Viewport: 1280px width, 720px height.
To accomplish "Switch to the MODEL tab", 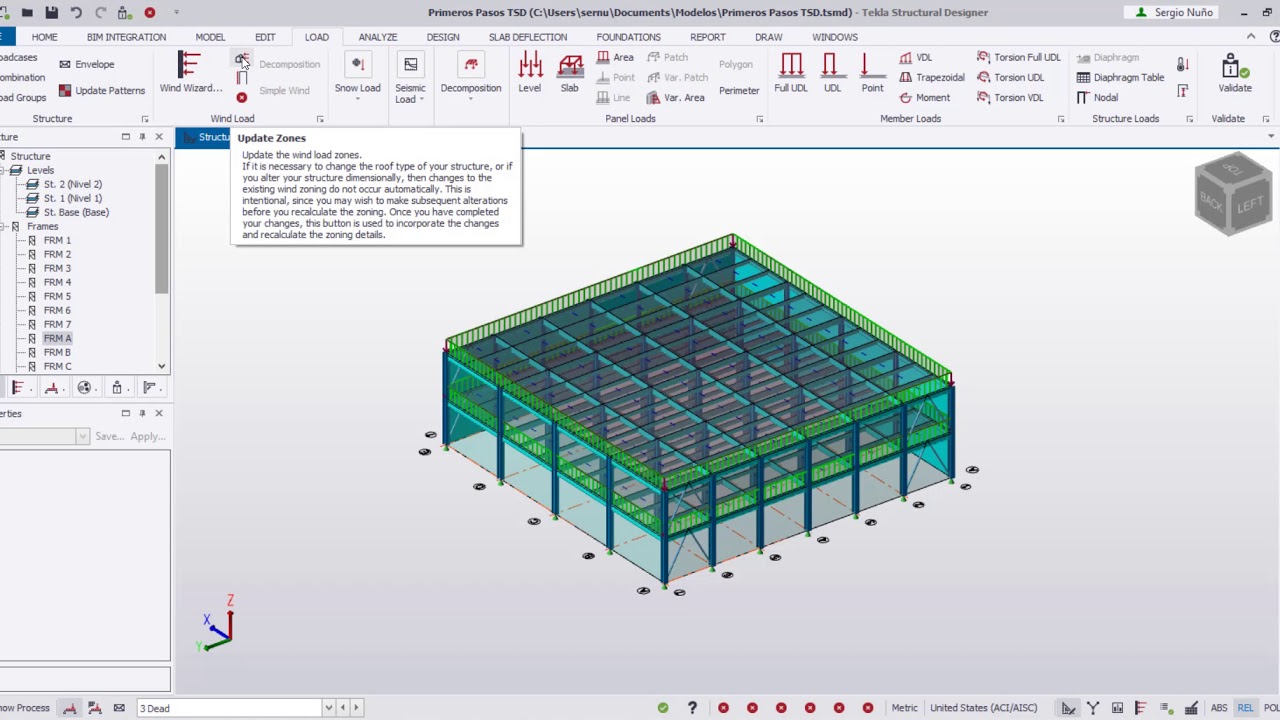I will [210, 37].
